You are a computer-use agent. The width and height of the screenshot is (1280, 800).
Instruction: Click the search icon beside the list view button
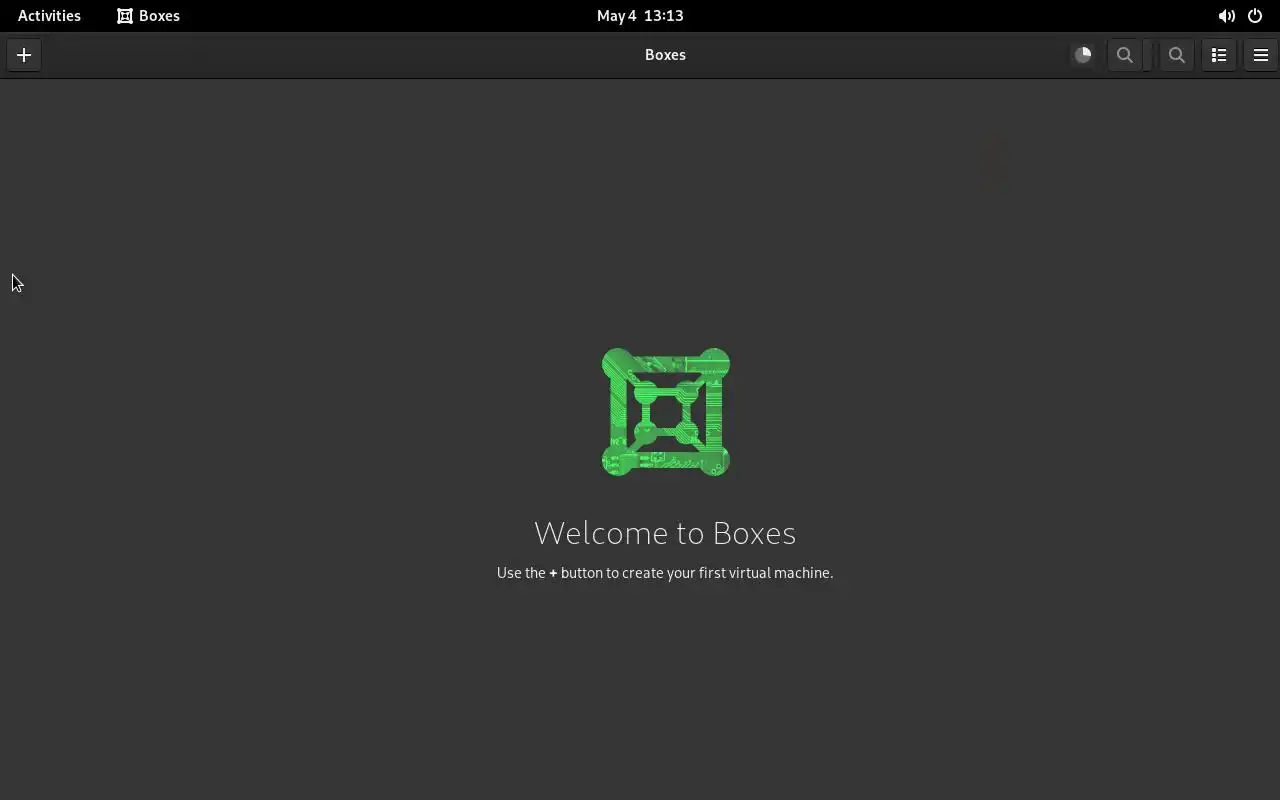point(1177,55)
